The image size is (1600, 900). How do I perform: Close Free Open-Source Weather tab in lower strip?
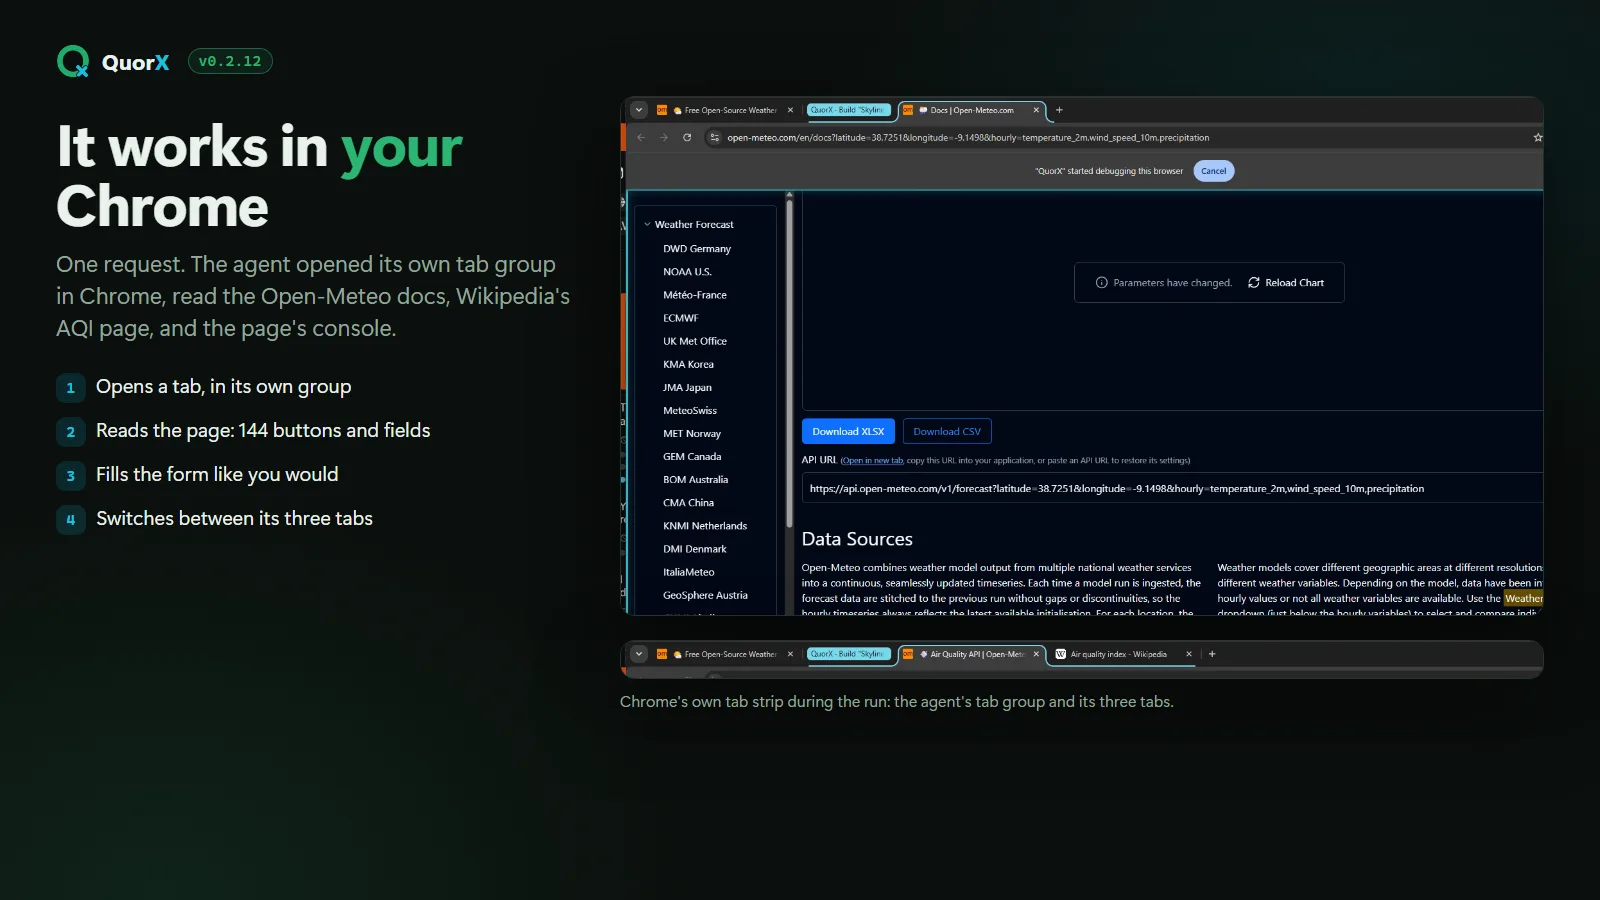[790, 654]
